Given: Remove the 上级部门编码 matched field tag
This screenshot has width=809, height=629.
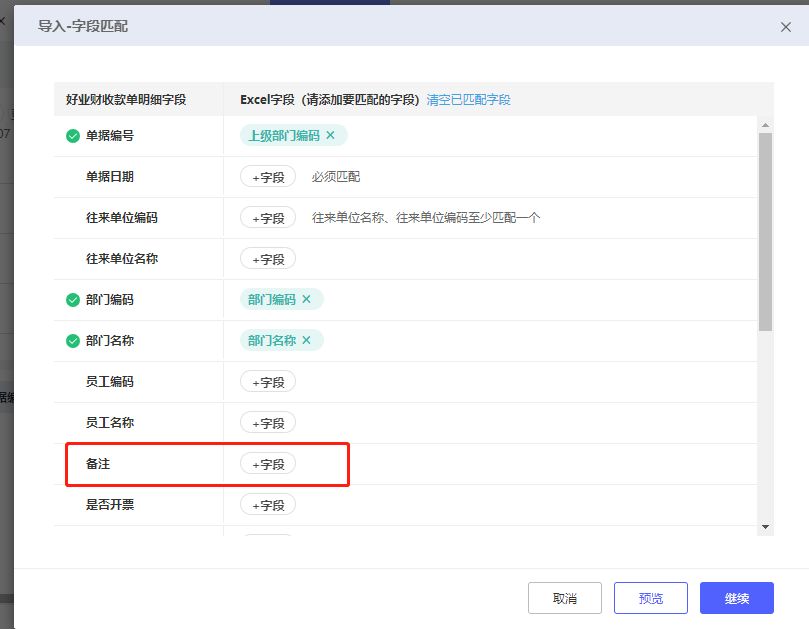Looking at the screenshot, I should [x=331, y=135].
